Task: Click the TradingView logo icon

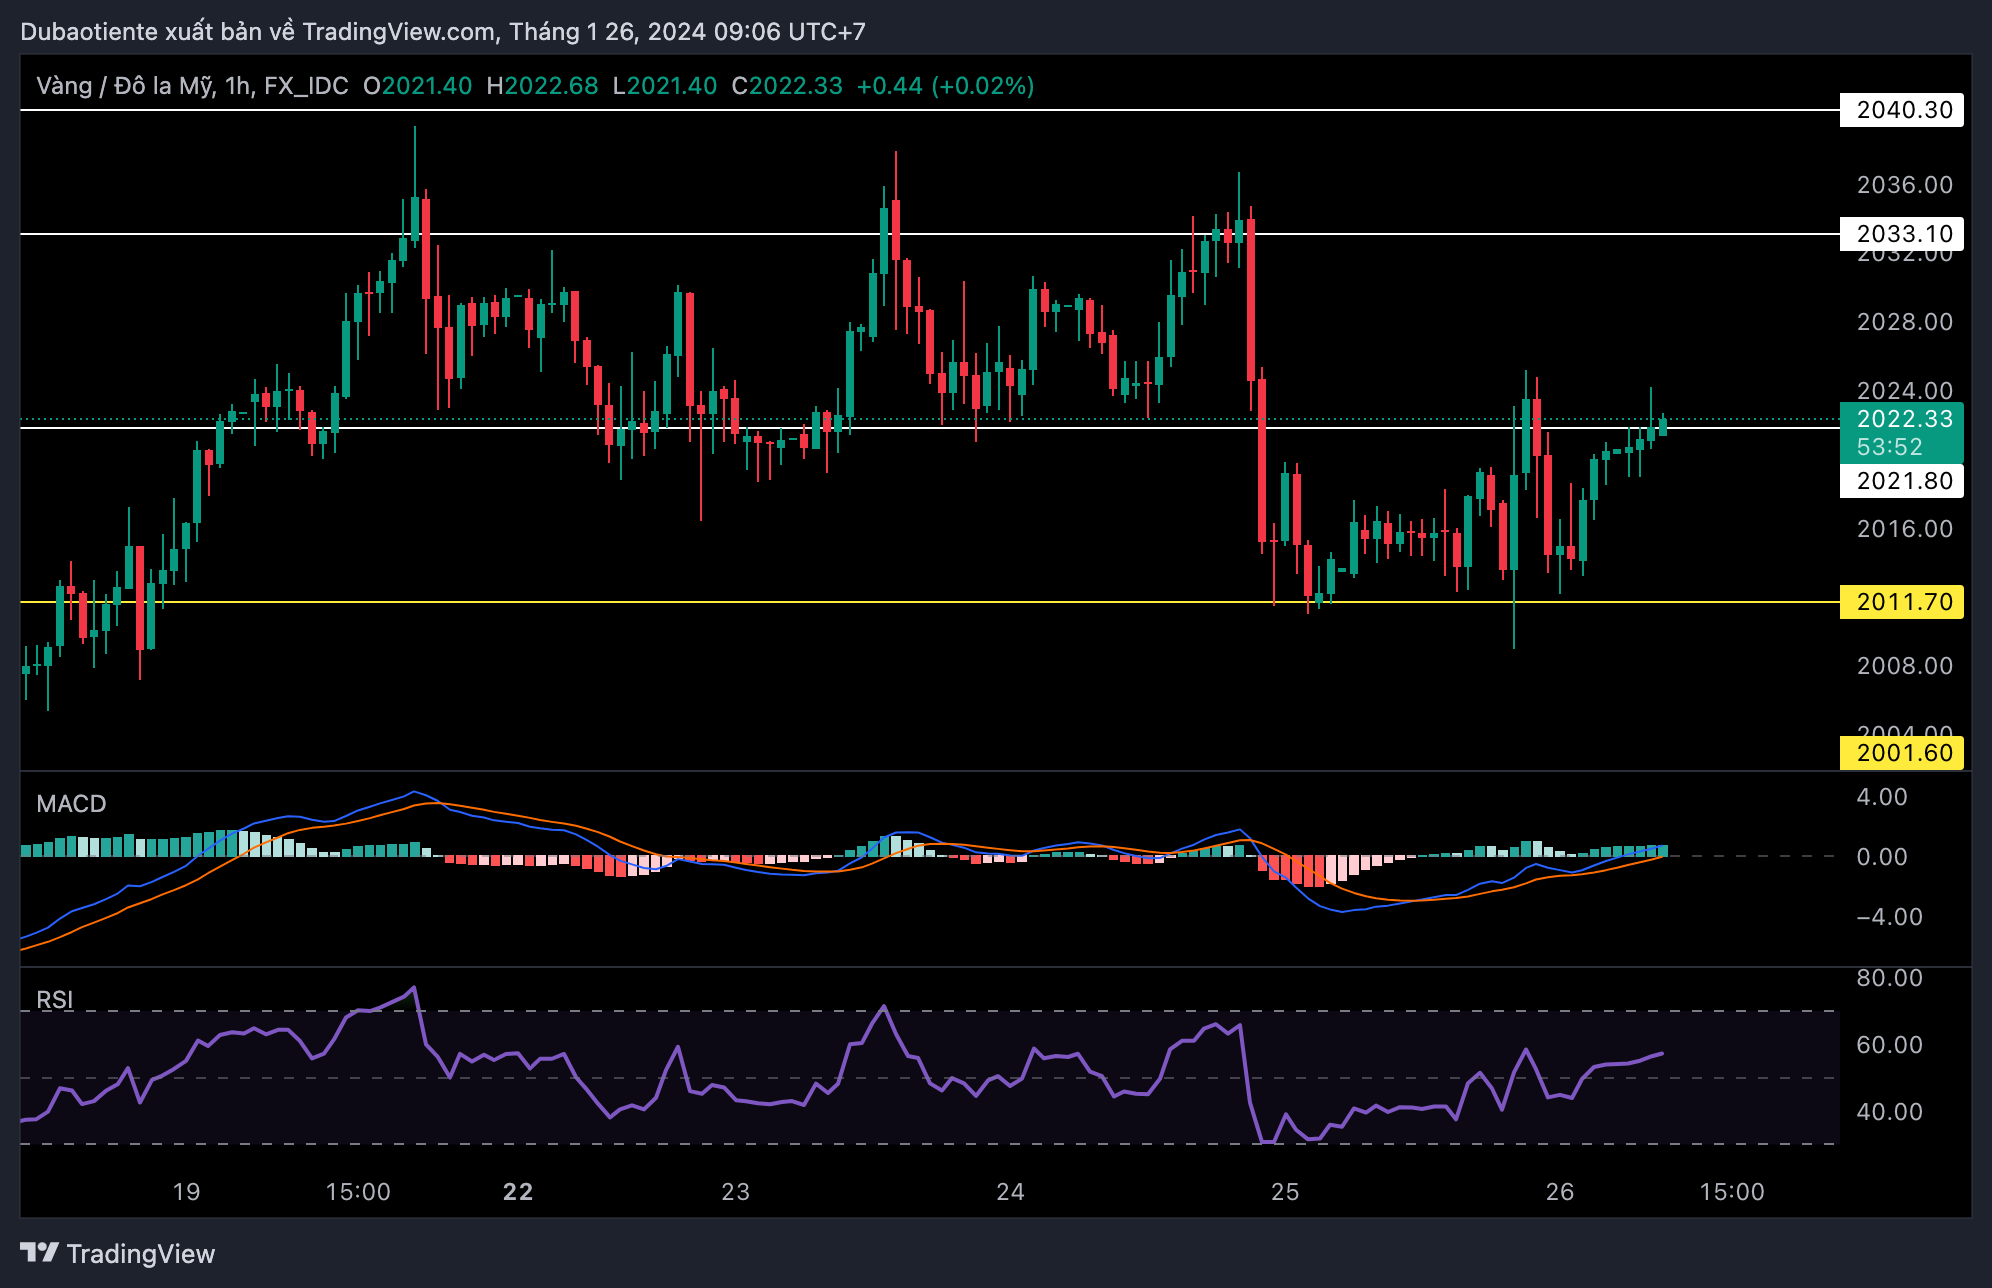Action: pos(39,1253)
